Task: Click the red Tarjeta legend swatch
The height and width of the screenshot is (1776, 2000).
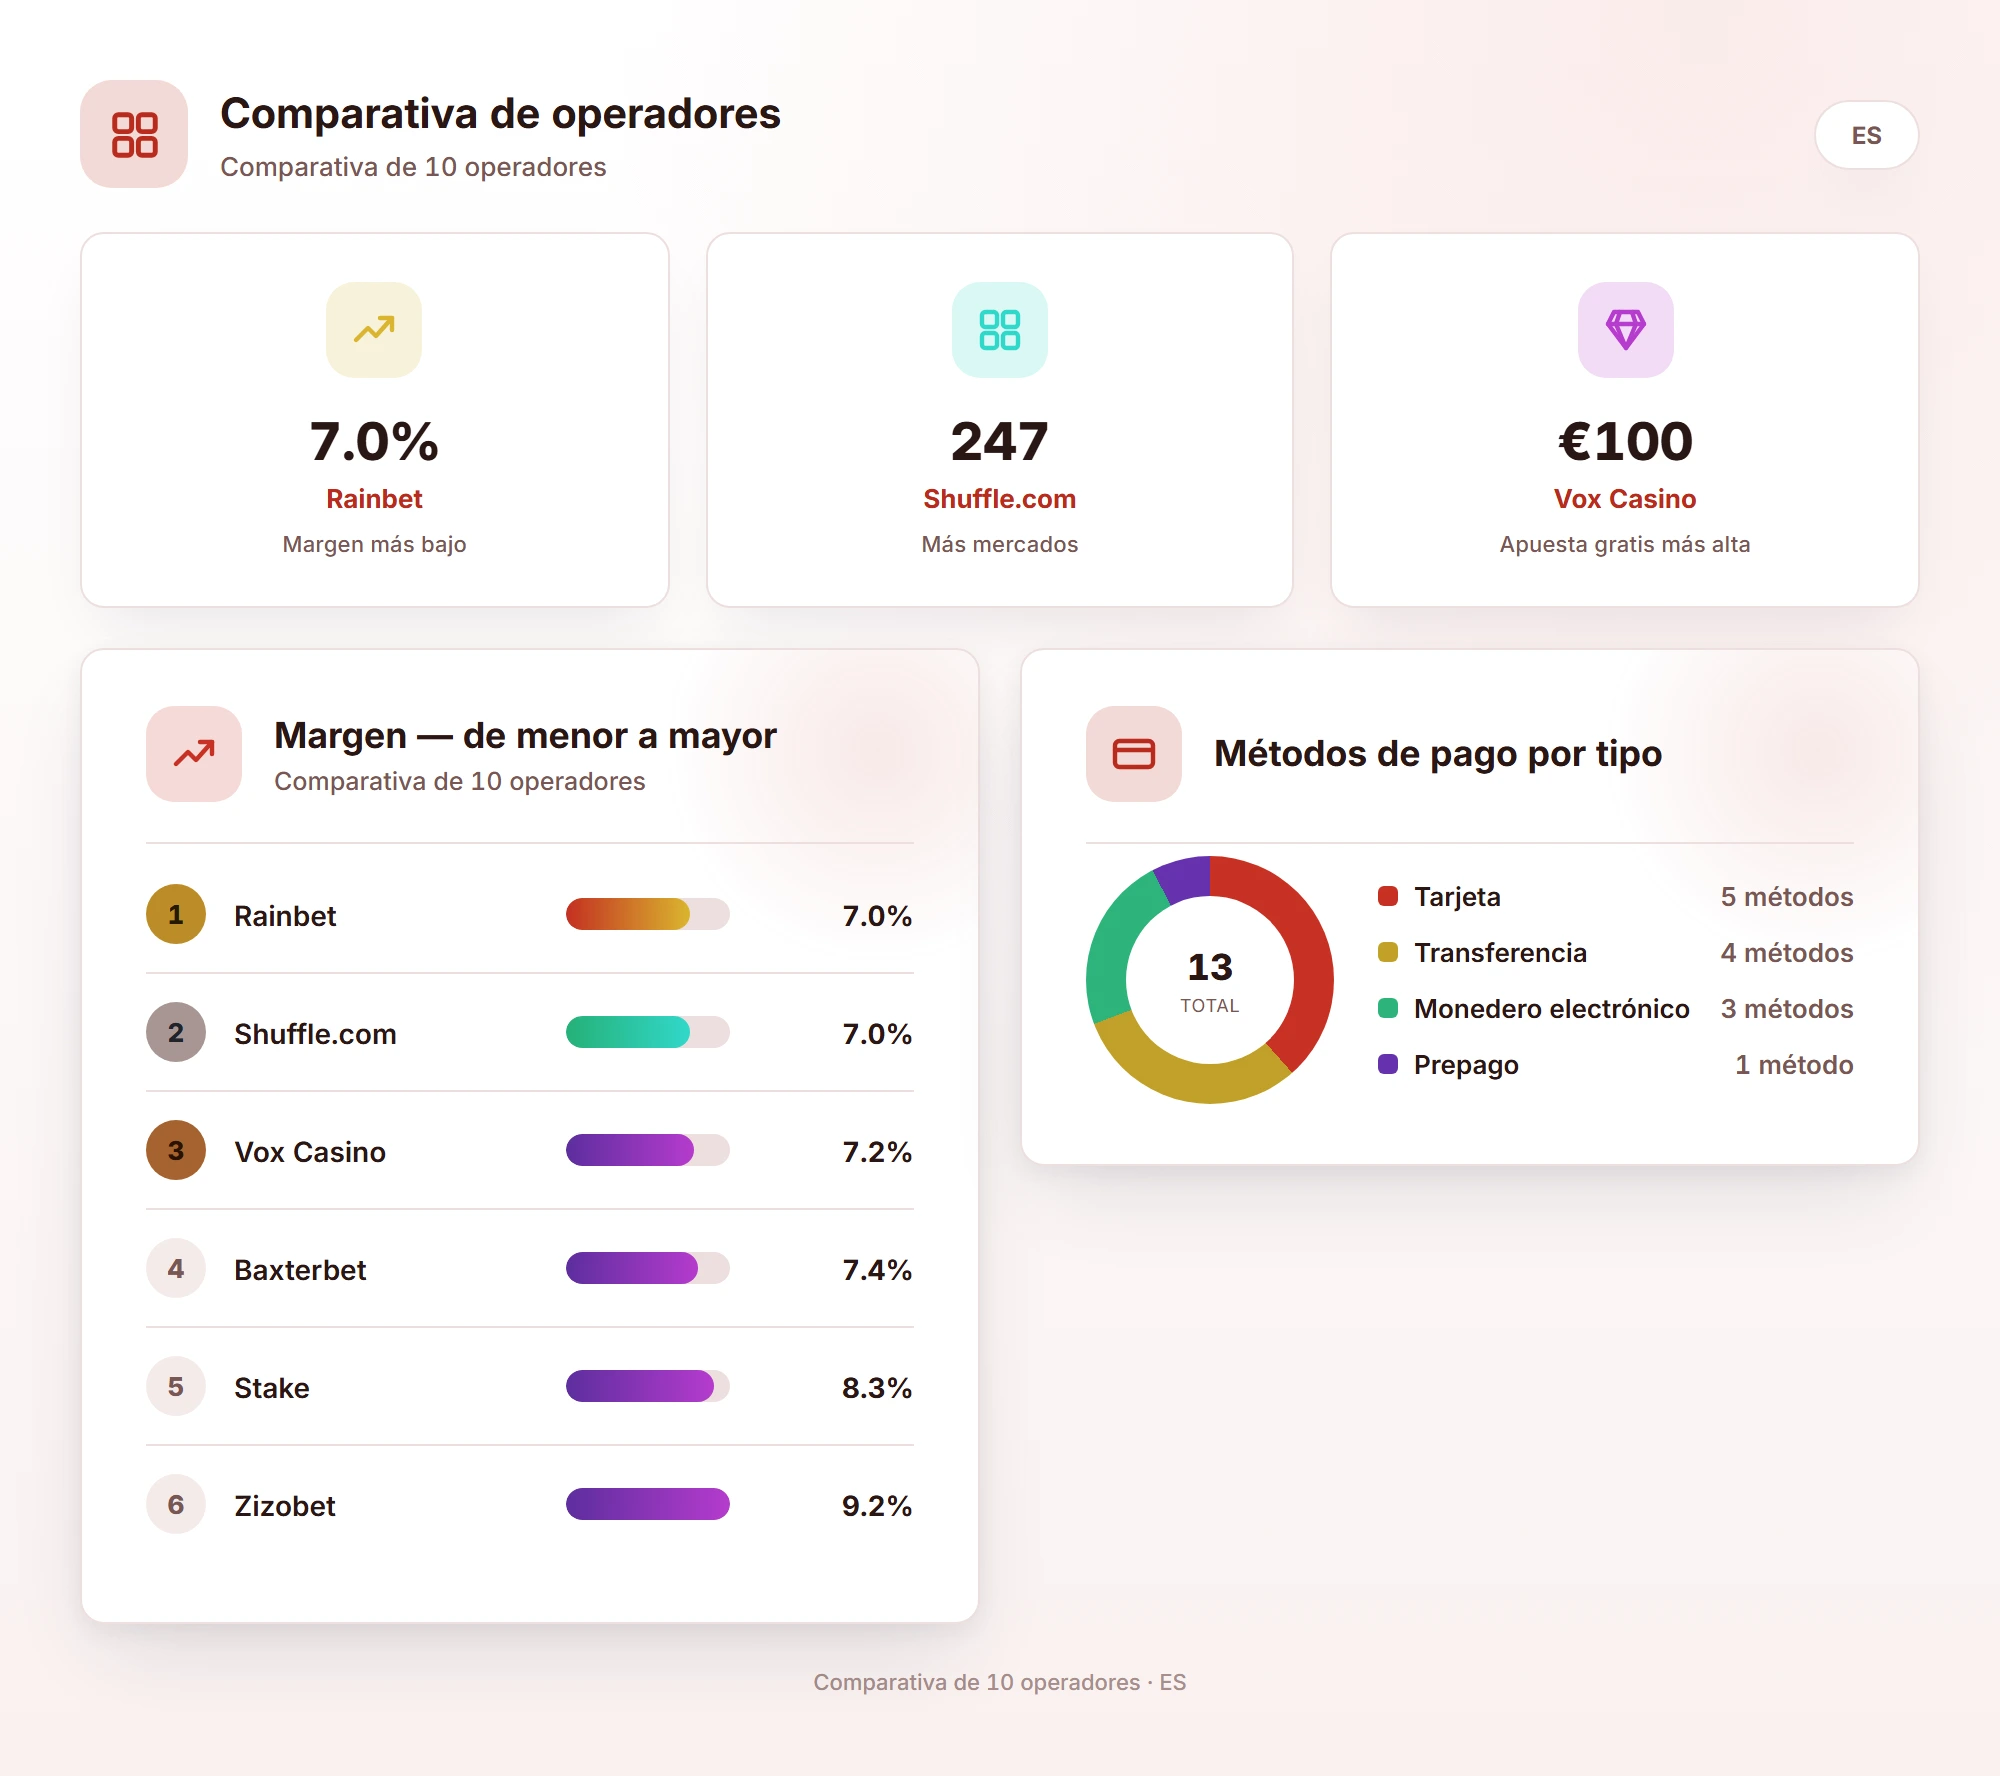Action: (x=1388, y=896)
